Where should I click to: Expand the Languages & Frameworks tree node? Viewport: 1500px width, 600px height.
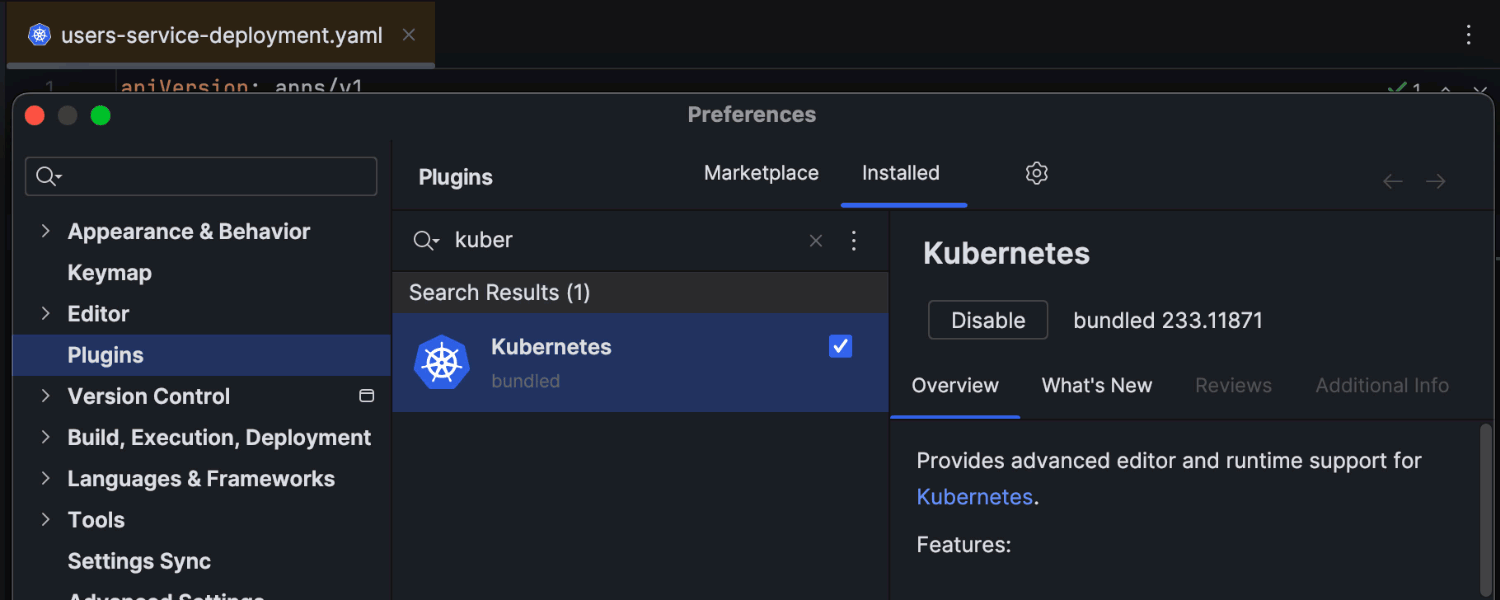click(x=46, y=478)
